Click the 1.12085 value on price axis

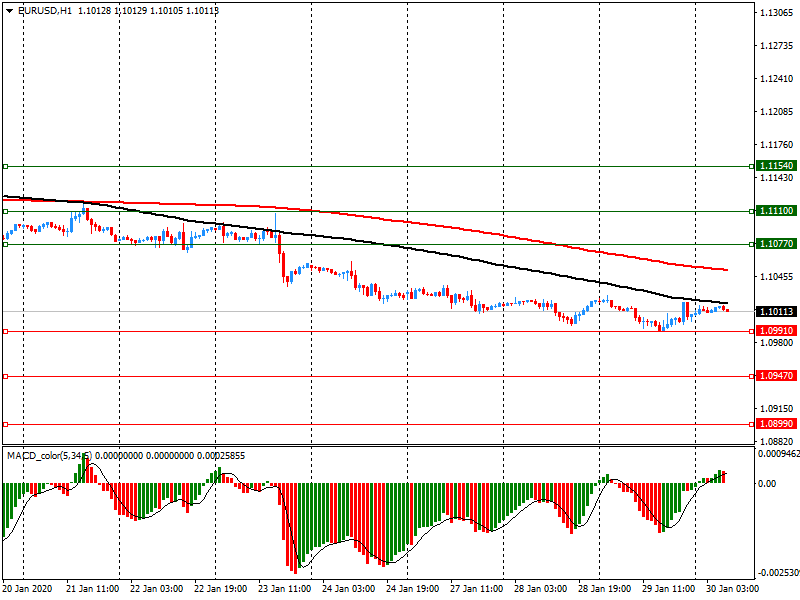[x=777, y=112]
